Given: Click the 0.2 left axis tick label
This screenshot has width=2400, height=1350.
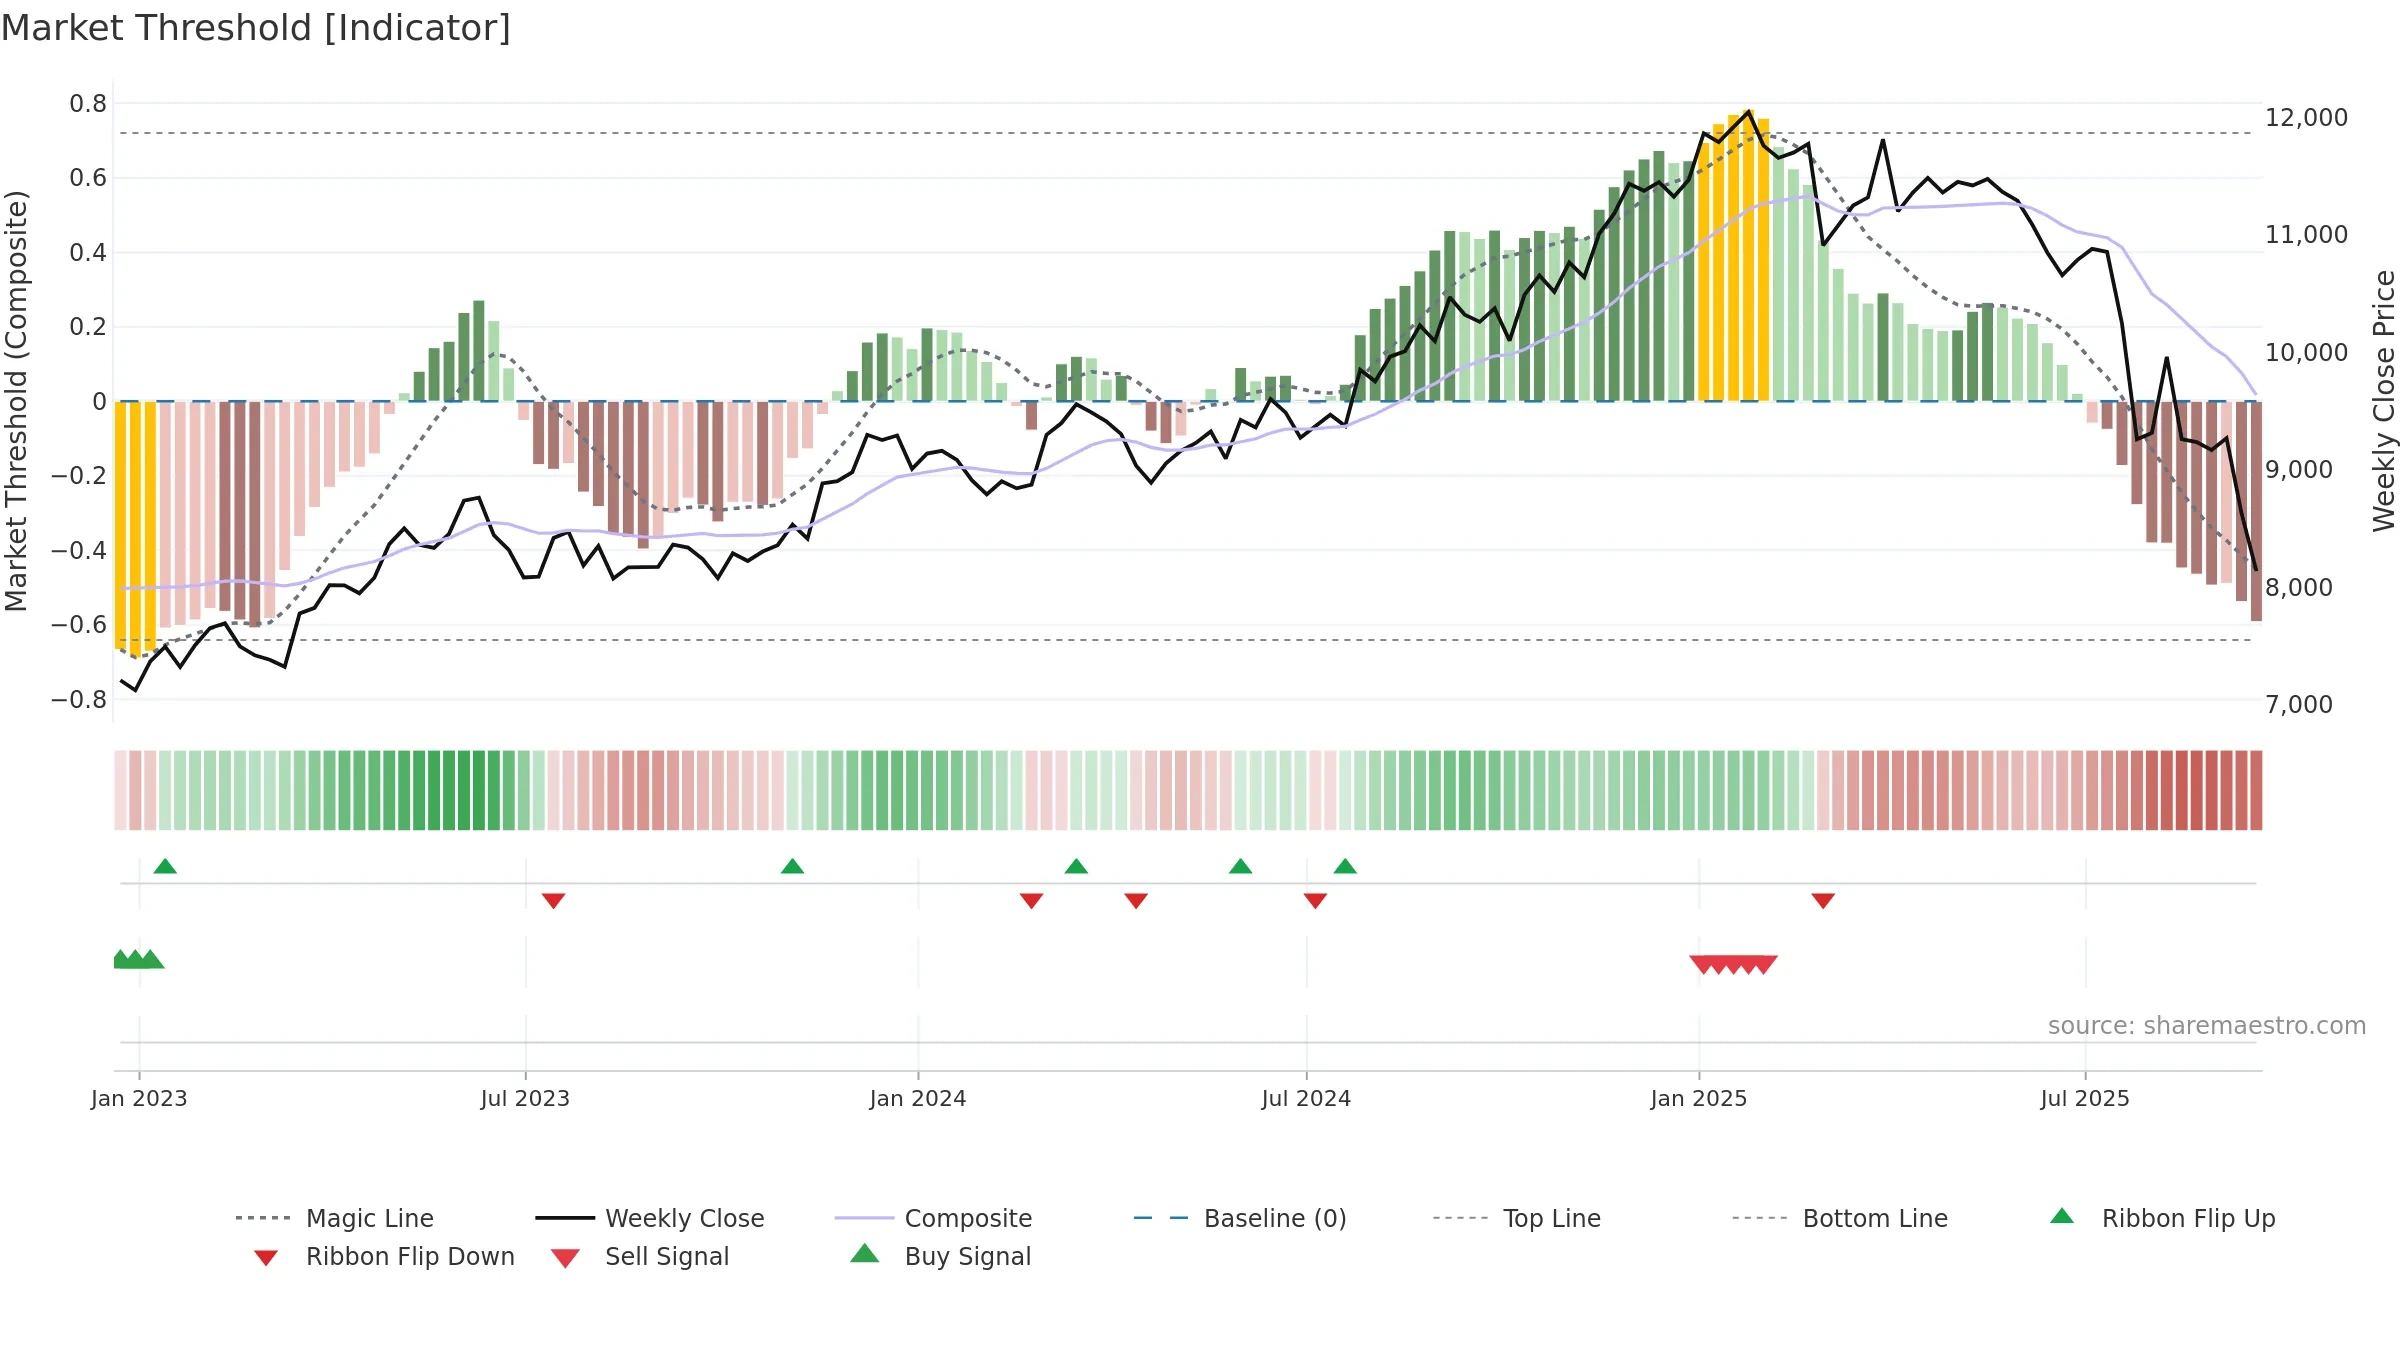Looking at the screenshot, I should [88, 327].
